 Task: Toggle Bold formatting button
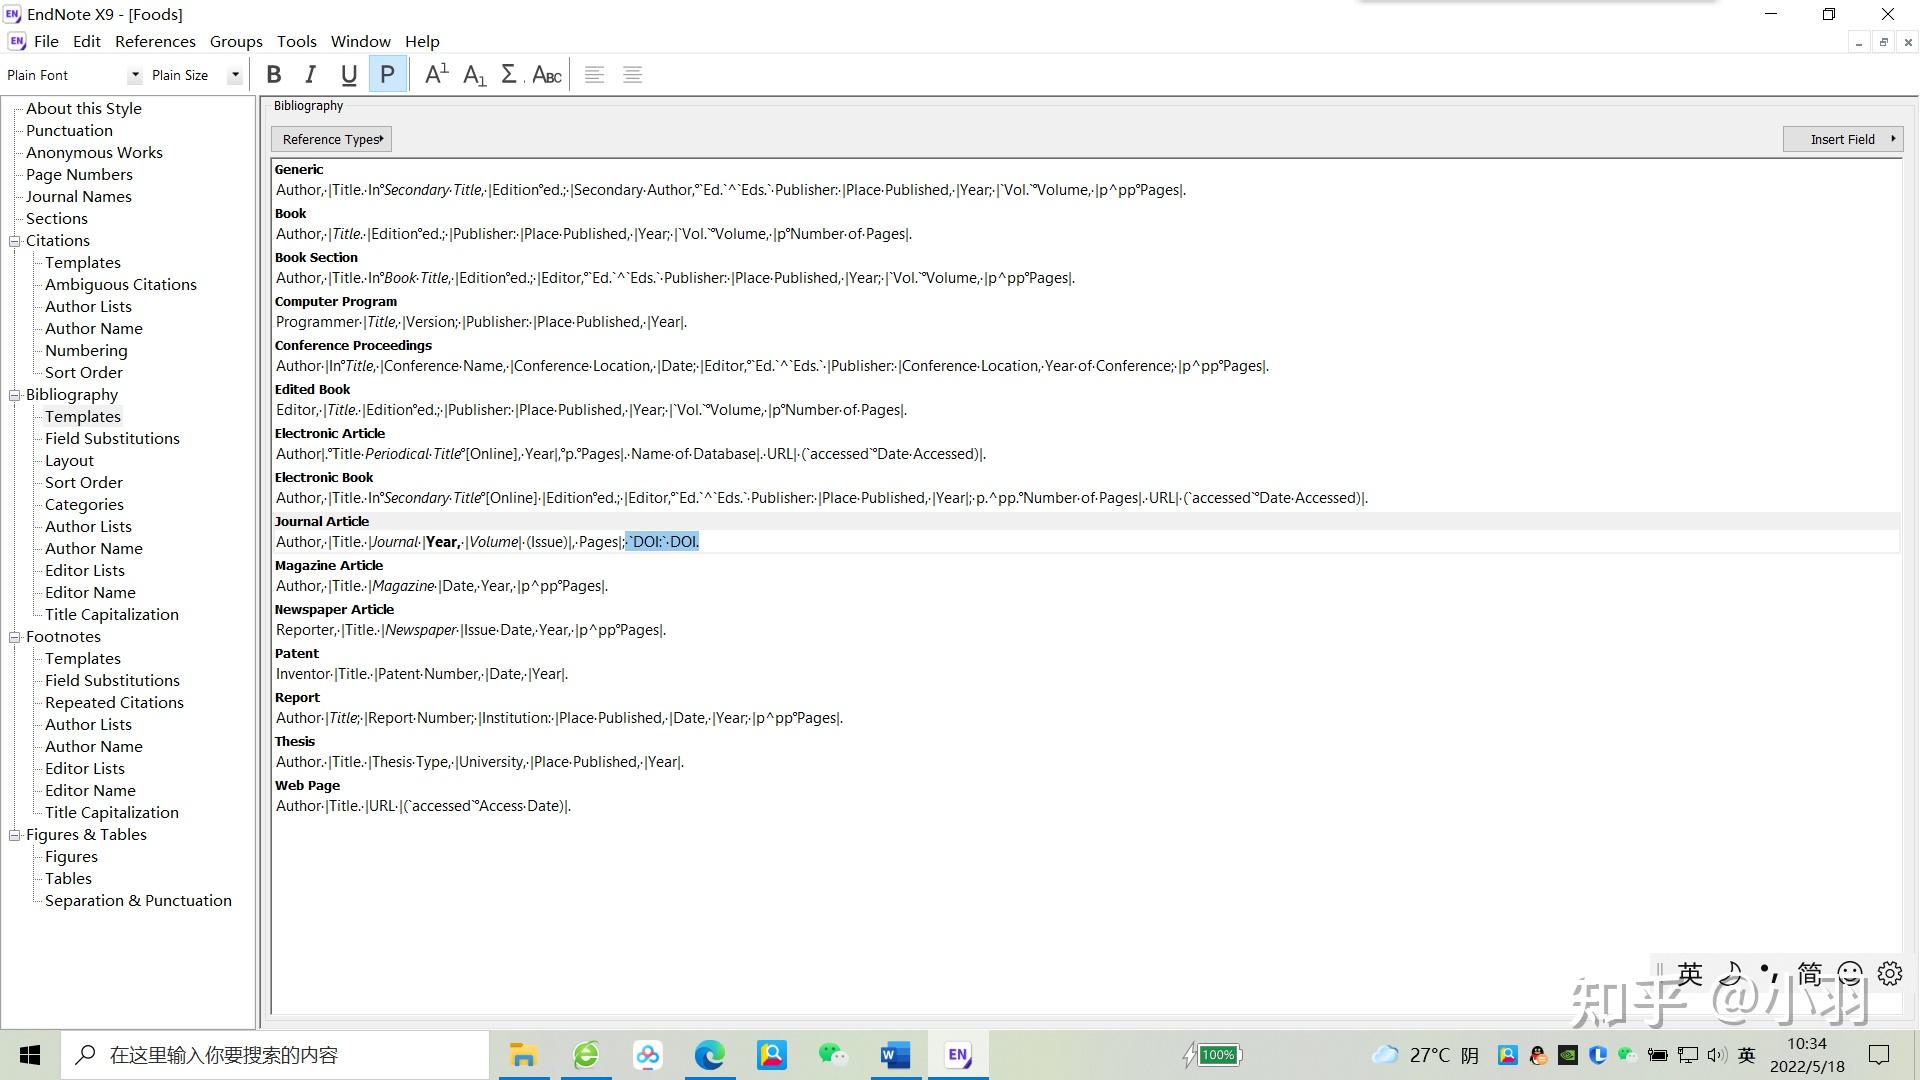coord(274,75)
